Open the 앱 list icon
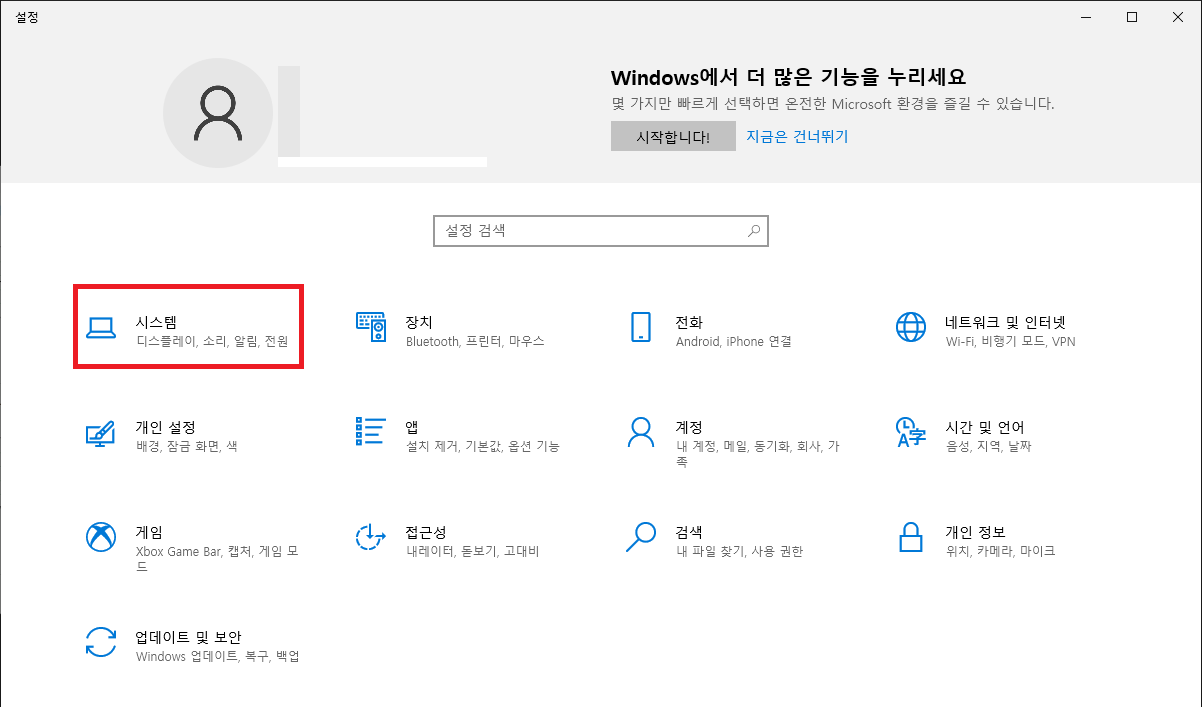Image resolution: width=1202 pixels, height=707 pixels. click(371, 431)
